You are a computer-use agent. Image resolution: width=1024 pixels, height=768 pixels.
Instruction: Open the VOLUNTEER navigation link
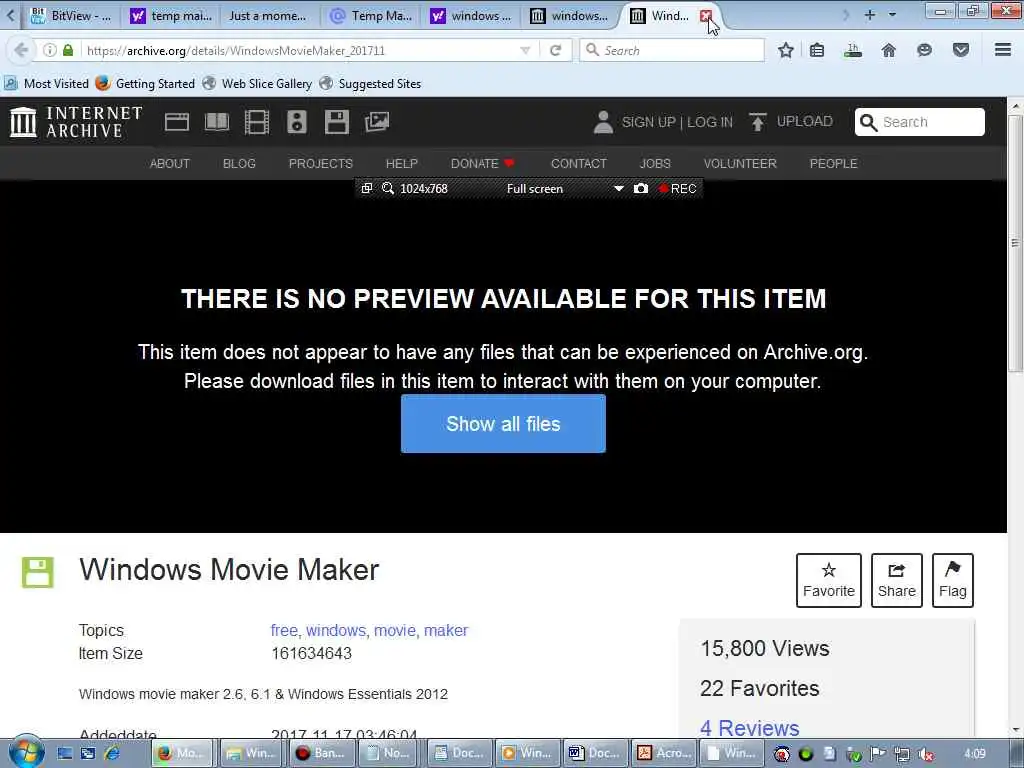point(740,163)
